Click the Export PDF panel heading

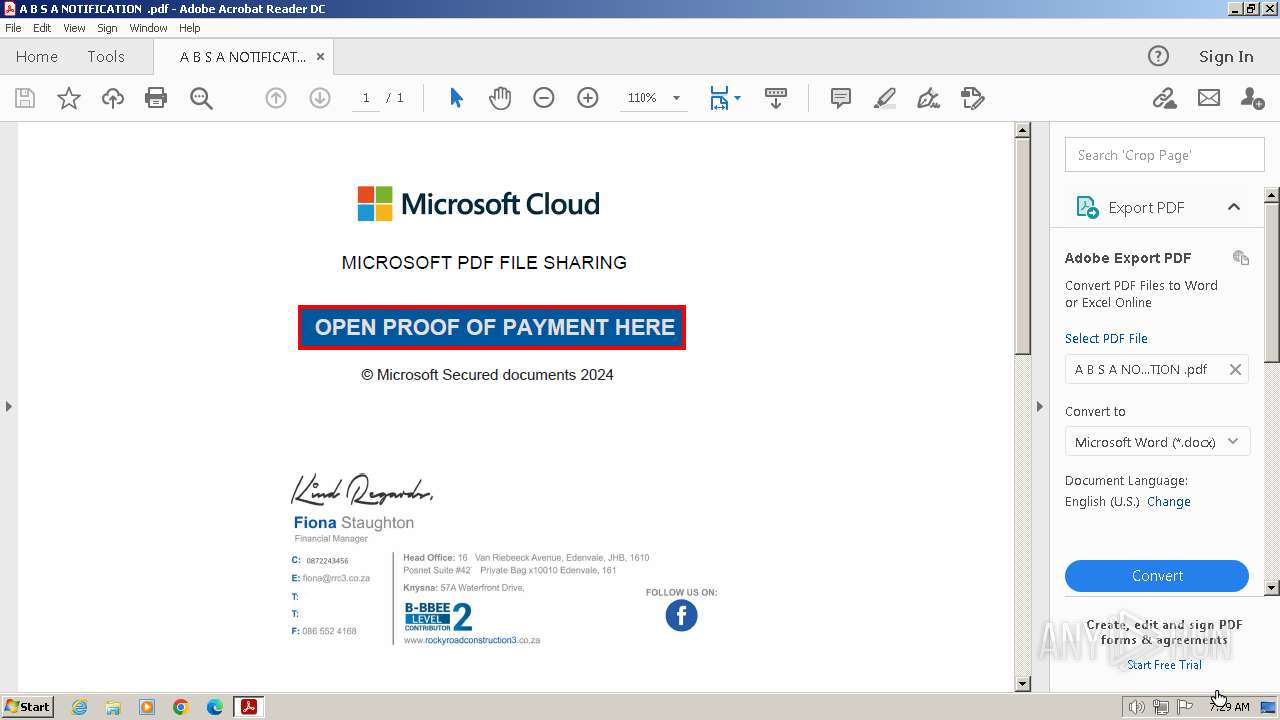click(x=1146, y=207)
